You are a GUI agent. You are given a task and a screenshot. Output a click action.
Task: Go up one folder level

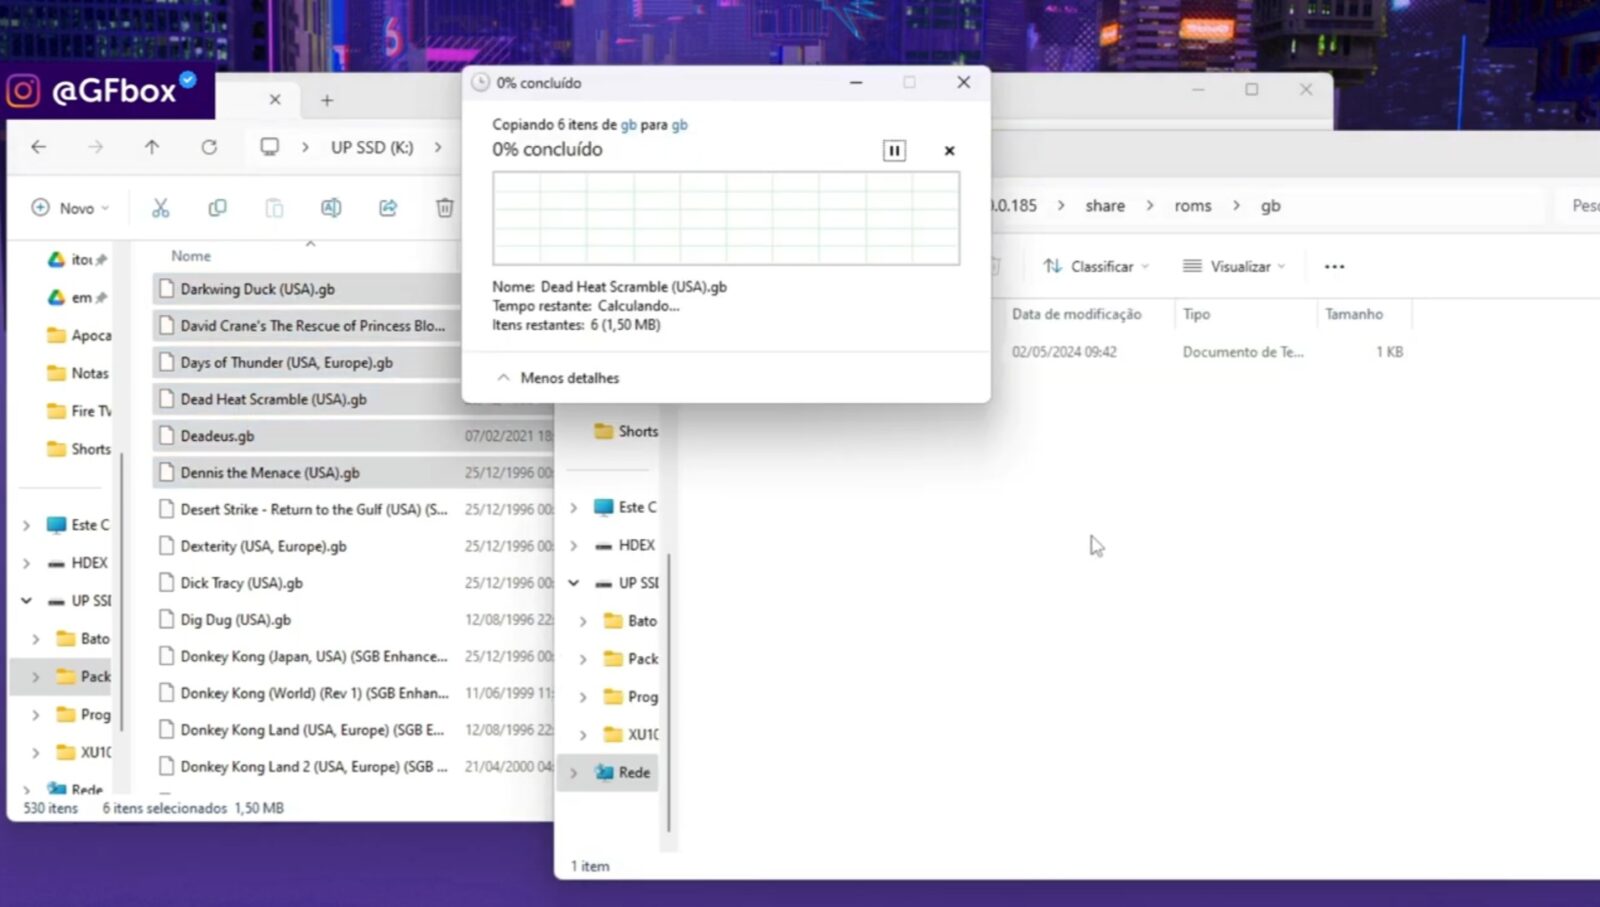(152, 147)
